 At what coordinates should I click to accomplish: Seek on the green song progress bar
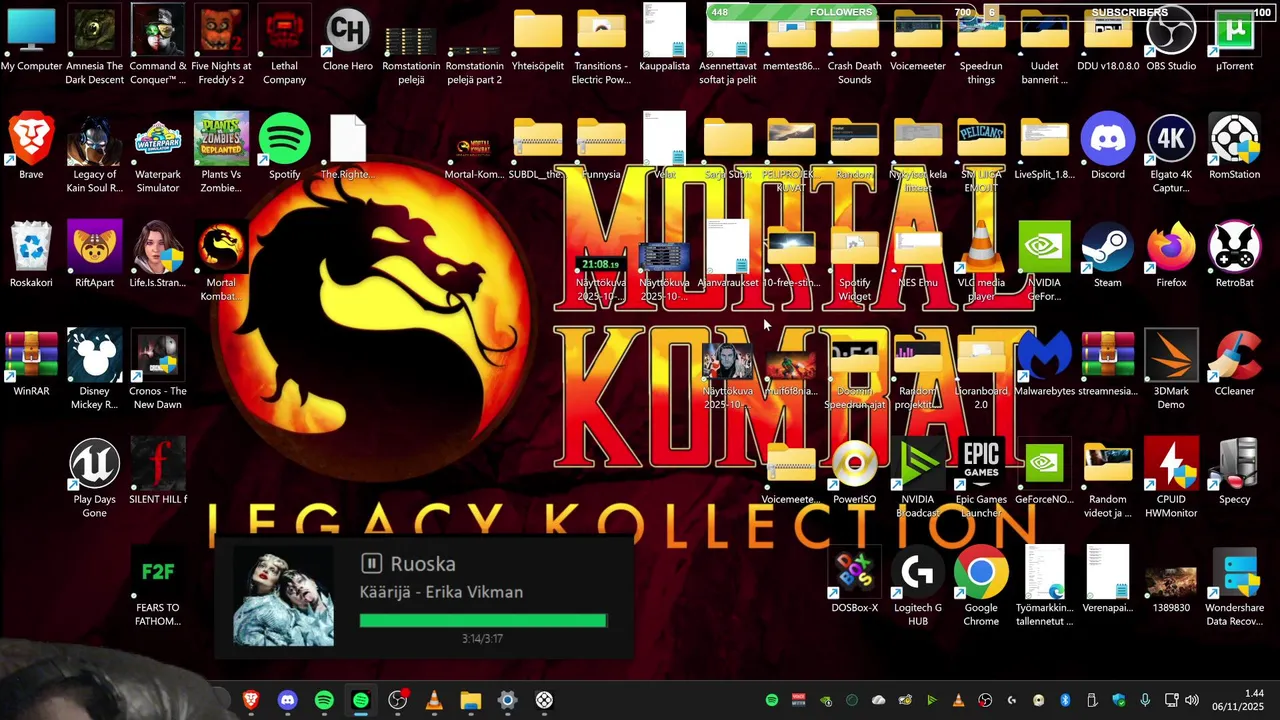[x=483, y=621]
